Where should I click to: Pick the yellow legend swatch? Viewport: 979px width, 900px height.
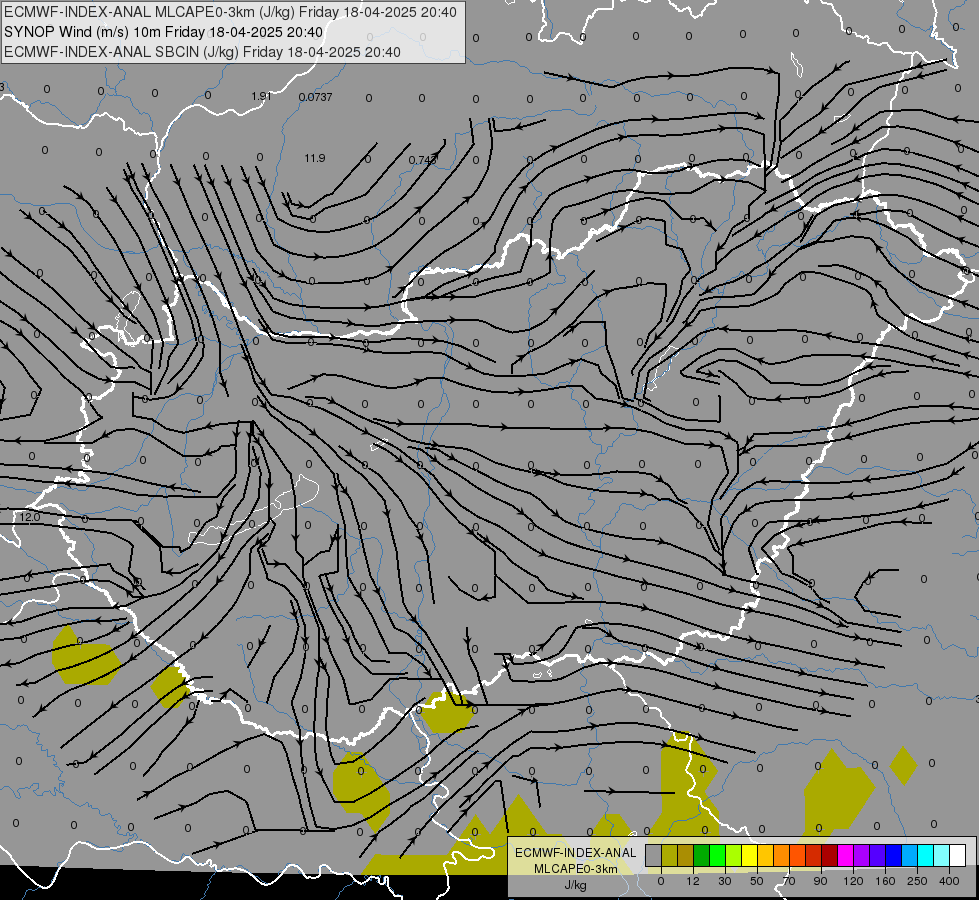pyautogui.click(x=750, y=856)
